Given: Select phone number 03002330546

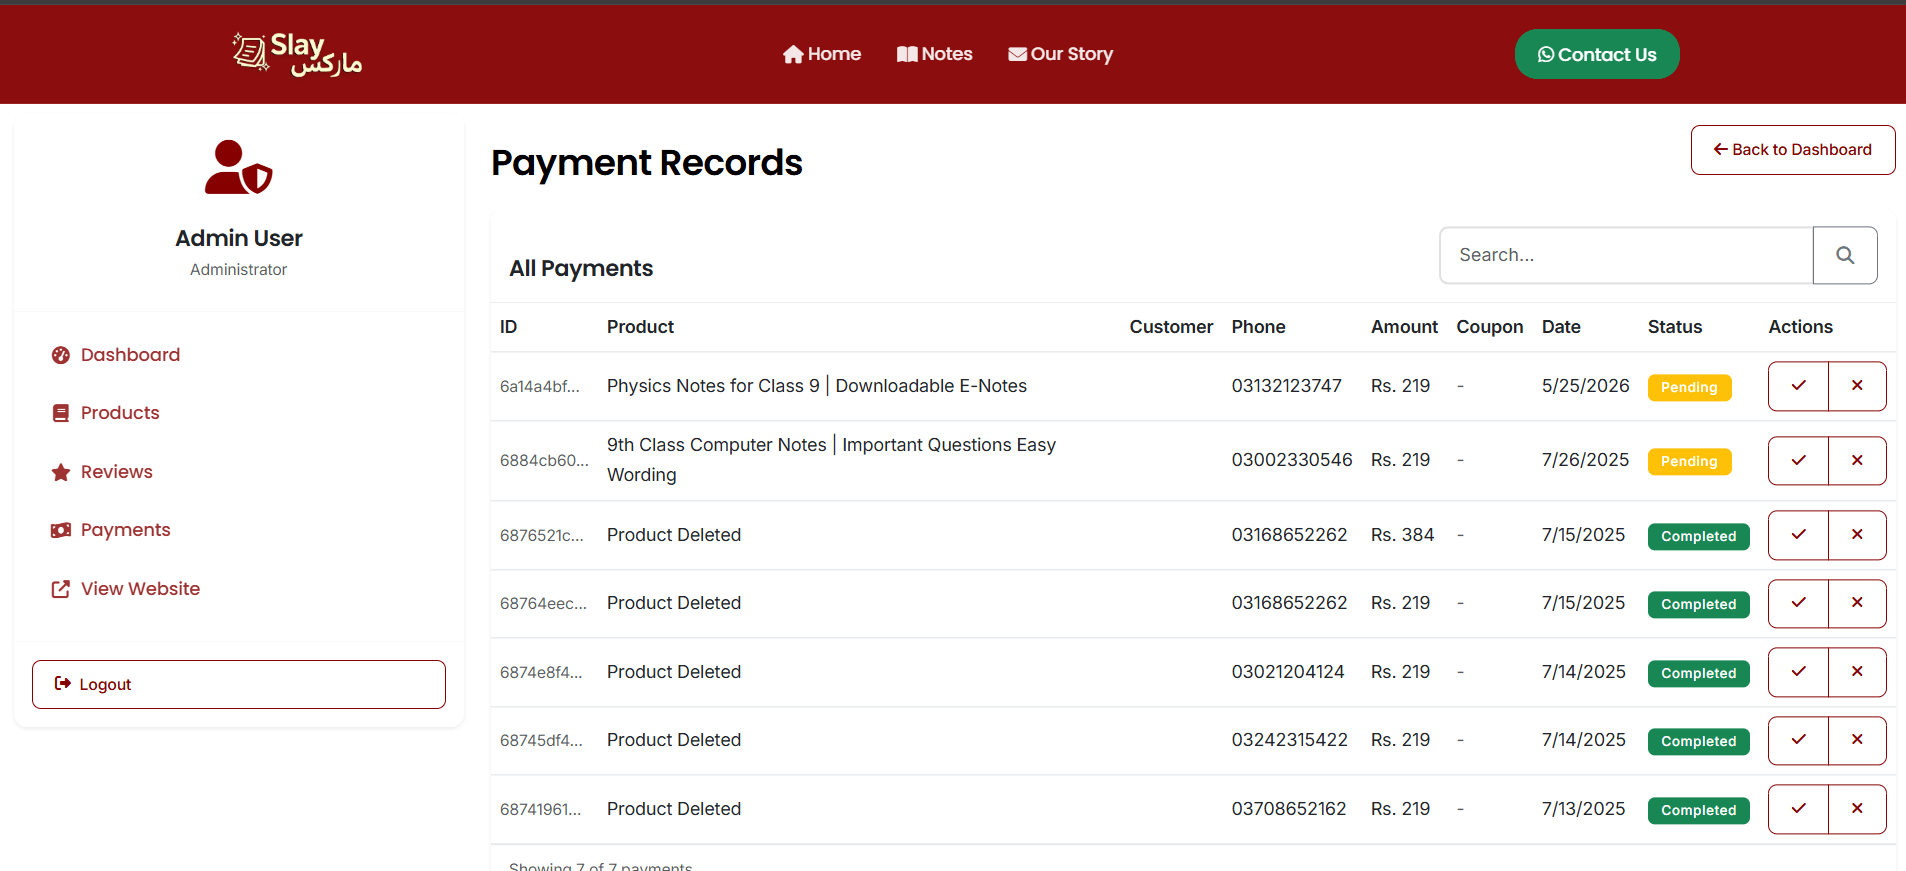Looking at the screenshot, I should [1292, 460].
